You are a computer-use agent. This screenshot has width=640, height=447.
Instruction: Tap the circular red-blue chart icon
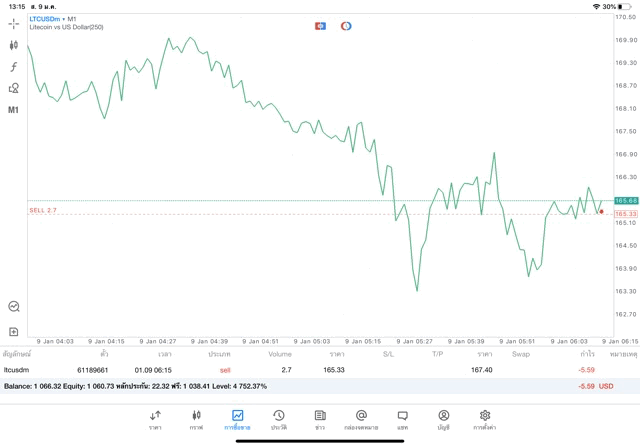[346, 25]
